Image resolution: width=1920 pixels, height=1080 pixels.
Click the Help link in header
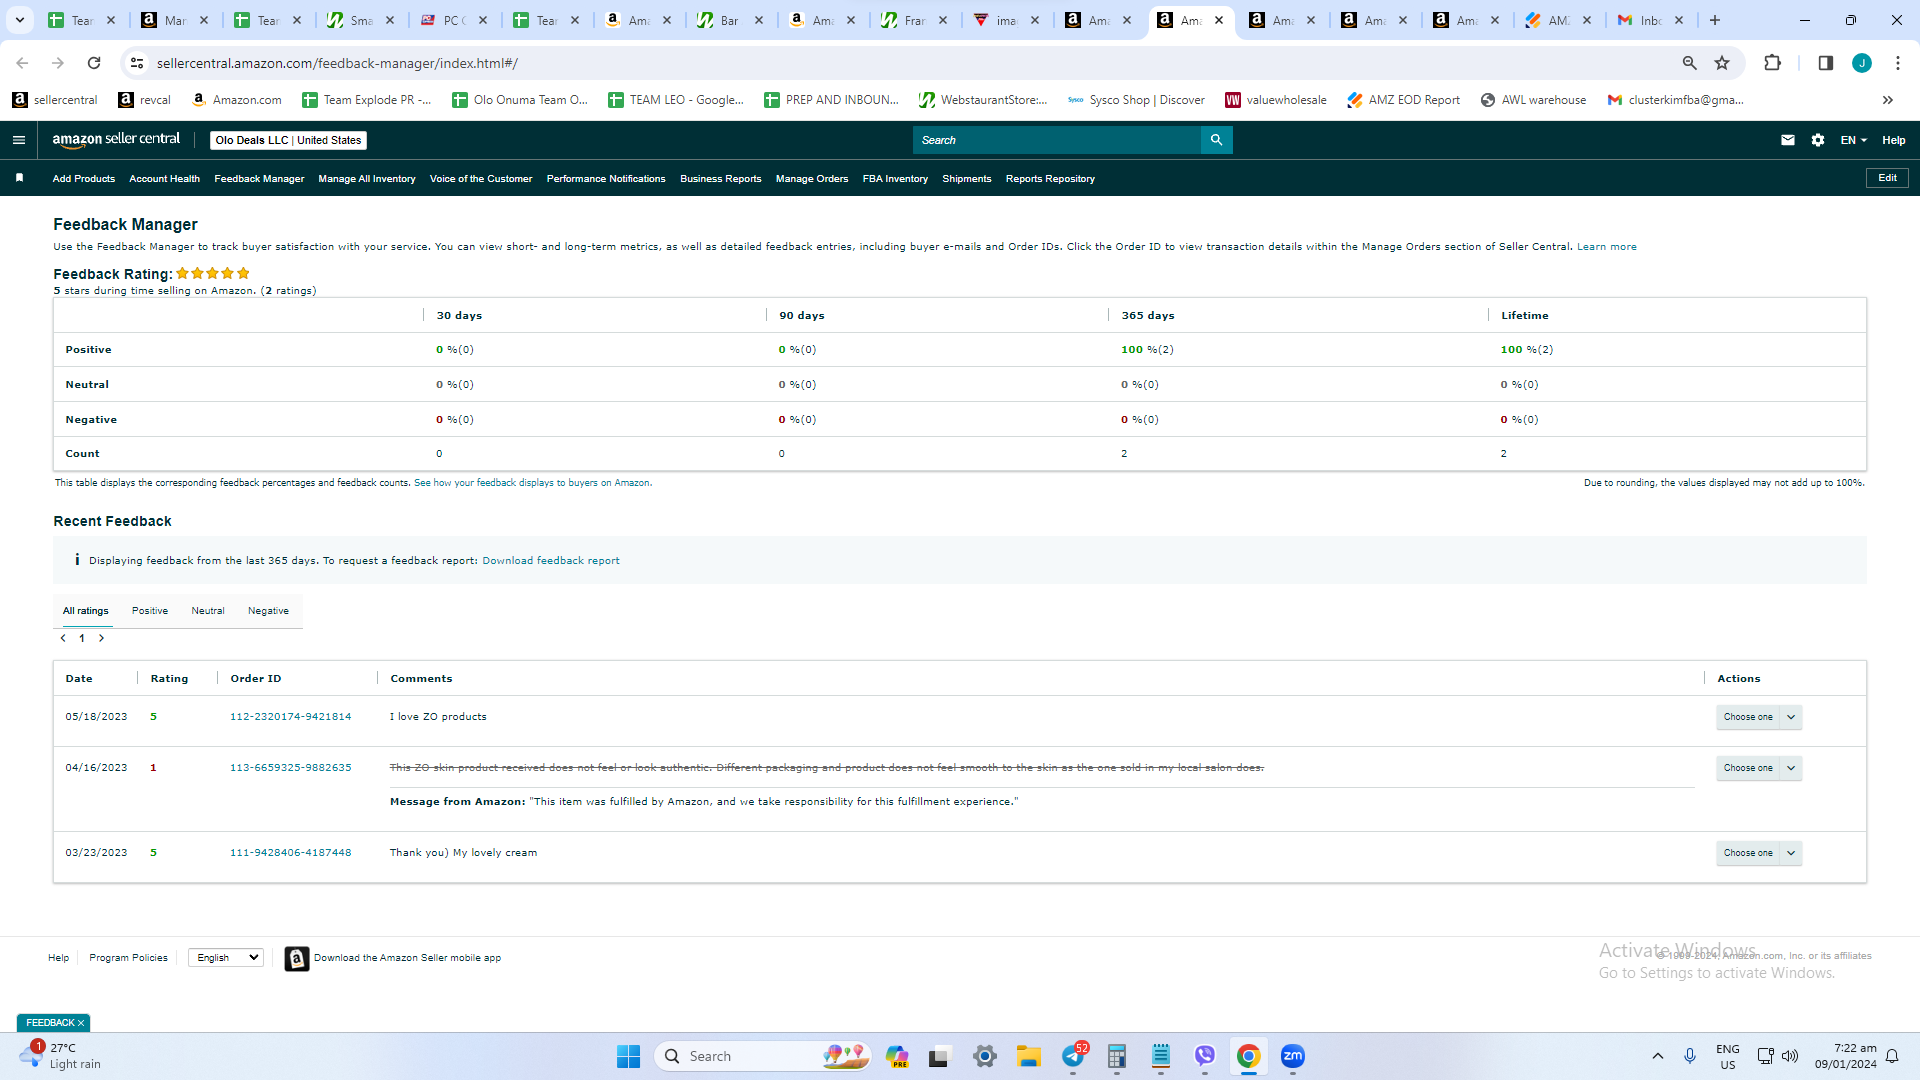(x=1894, y=140)
